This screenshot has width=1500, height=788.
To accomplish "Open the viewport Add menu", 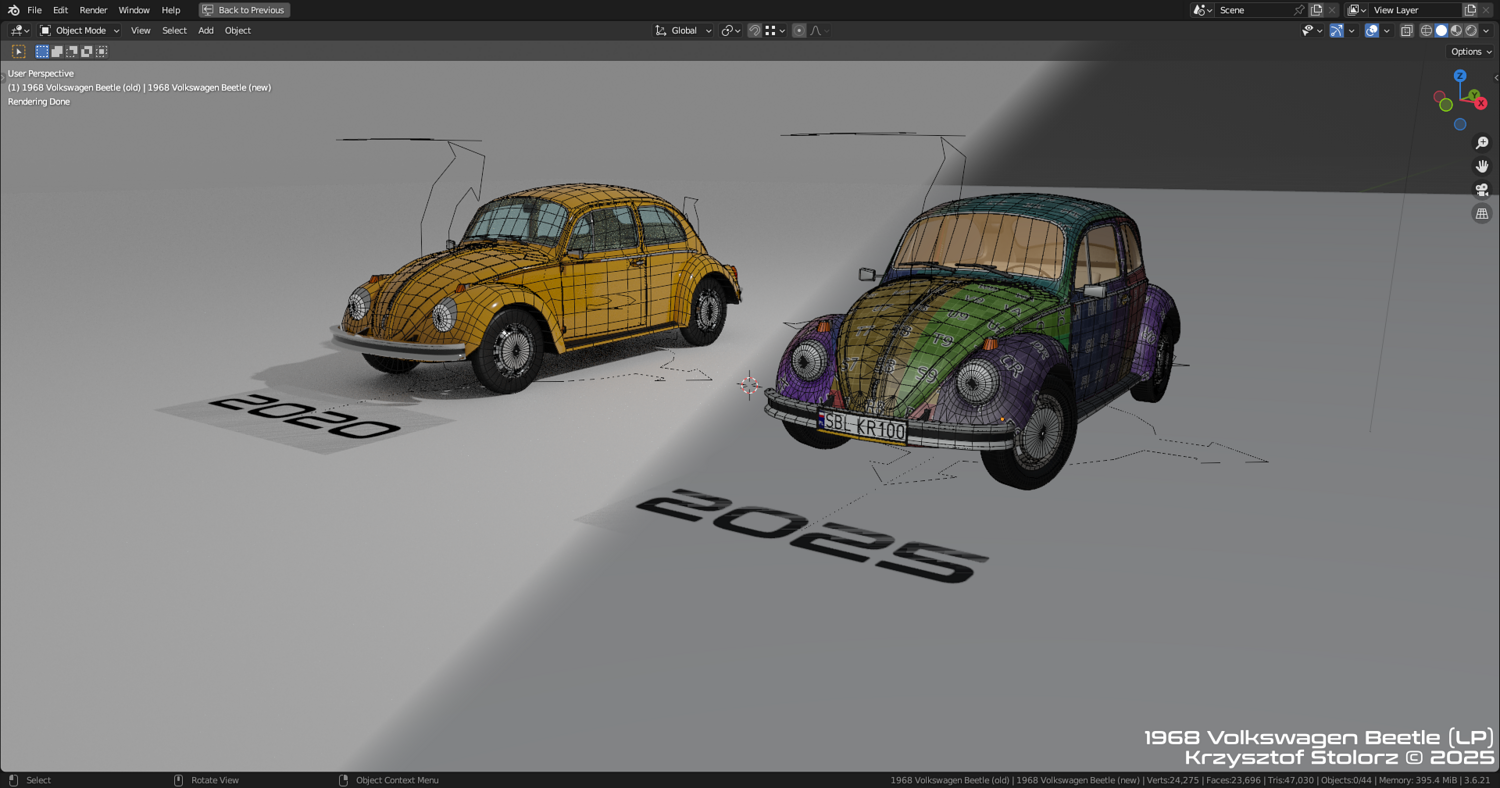I will pos(206,31).
